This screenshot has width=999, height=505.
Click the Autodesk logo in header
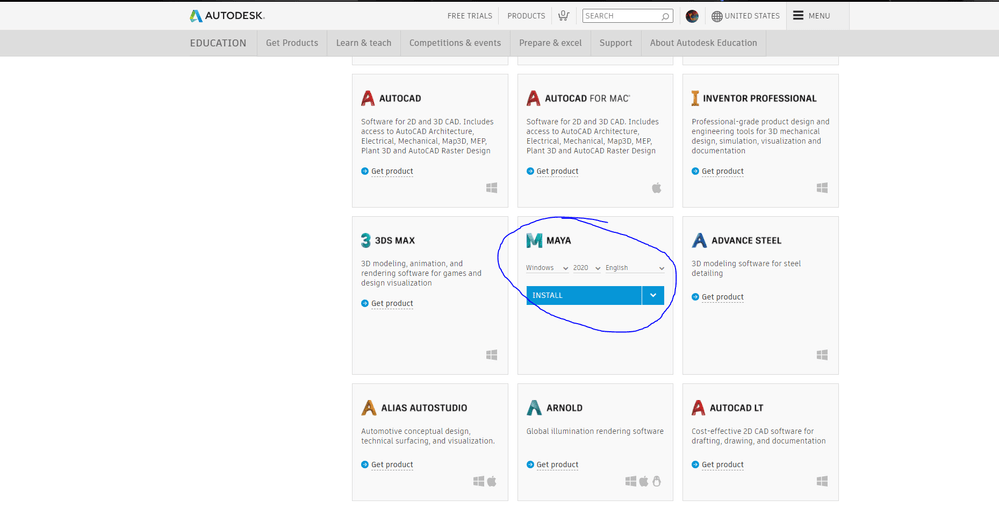[x=227, y=16]
